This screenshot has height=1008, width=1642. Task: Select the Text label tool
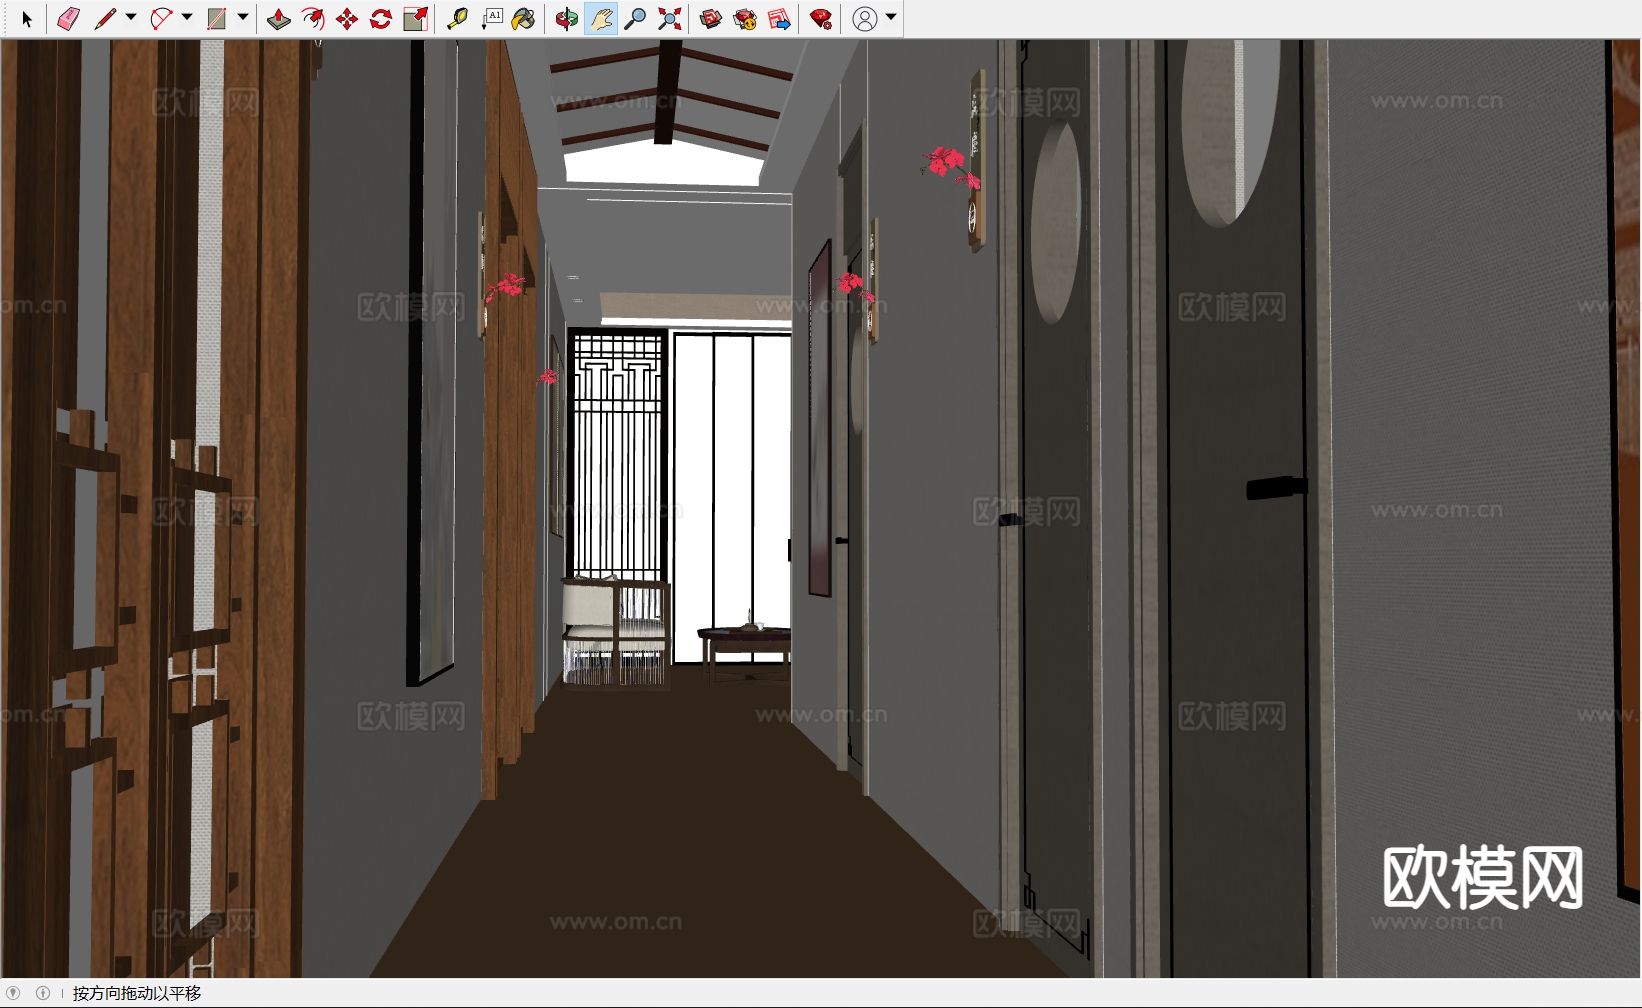tap(491, 19)
